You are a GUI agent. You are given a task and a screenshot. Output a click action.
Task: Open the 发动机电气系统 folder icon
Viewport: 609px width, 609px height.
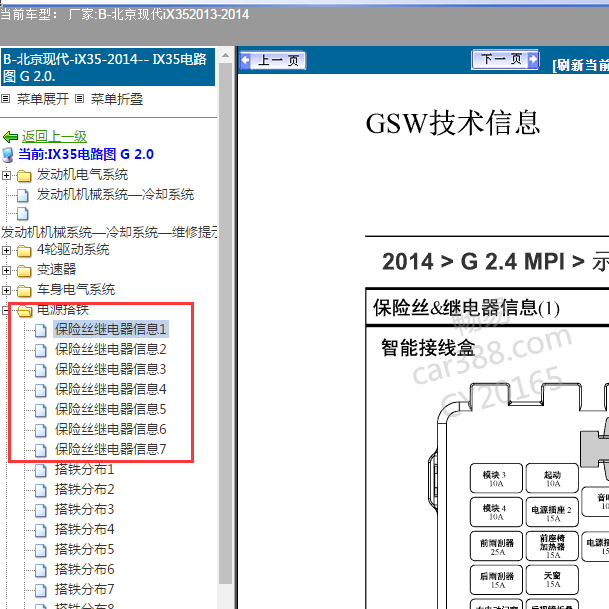(24, 176)
